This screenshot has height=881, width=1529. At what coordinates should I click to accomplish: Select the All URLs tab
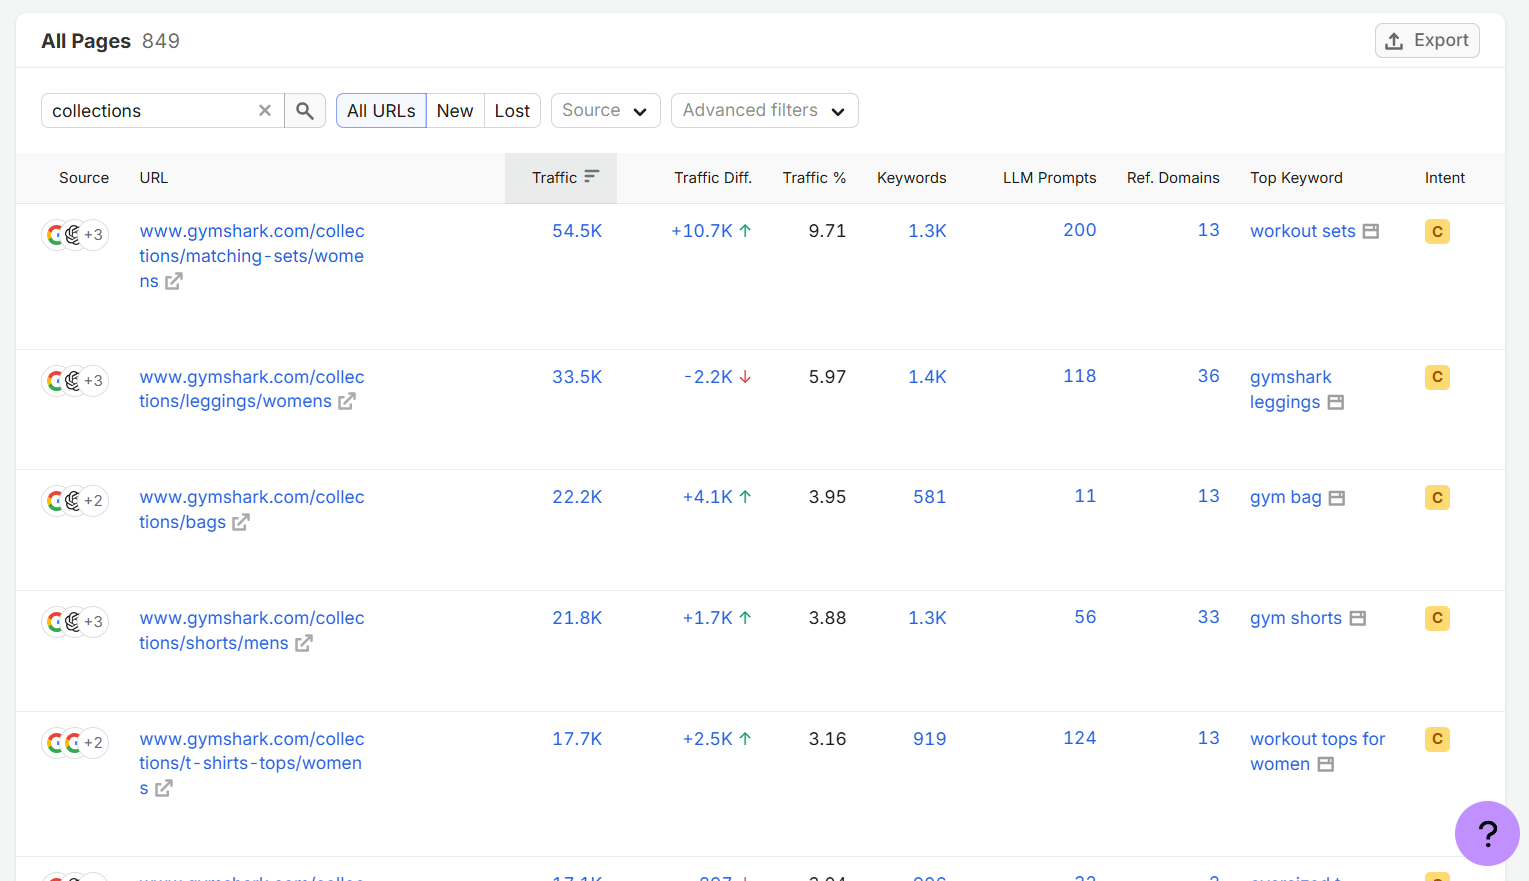coord(381,111)
